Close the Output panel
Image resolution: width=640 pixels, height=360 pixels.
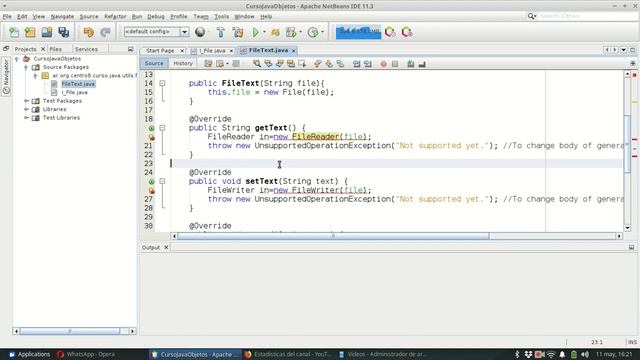[x=166, y=247]
